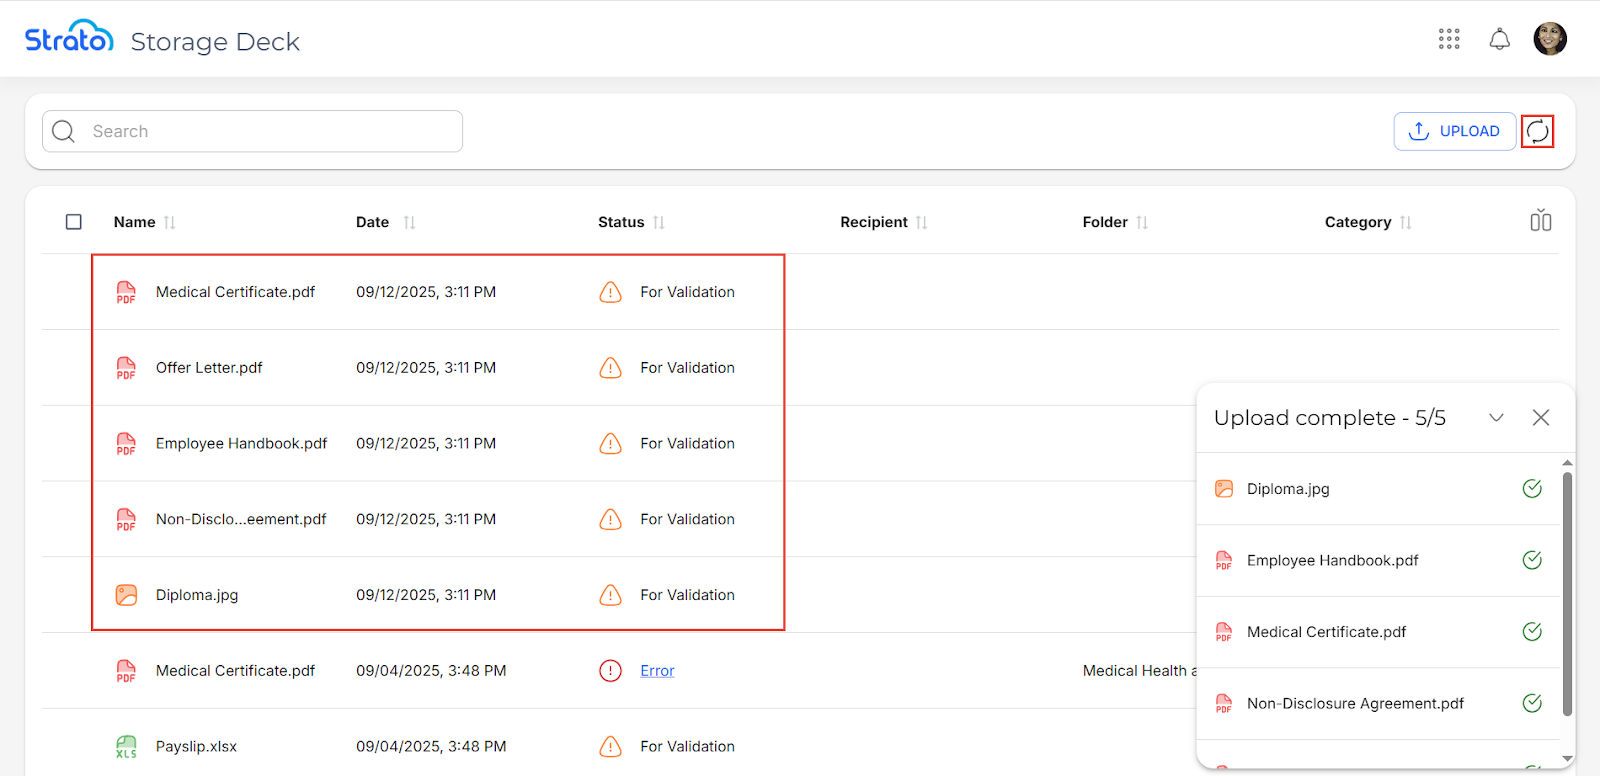Click the red error status icon
The height and width of the screenshot is (776, 1600).
(x=610, y=671)
